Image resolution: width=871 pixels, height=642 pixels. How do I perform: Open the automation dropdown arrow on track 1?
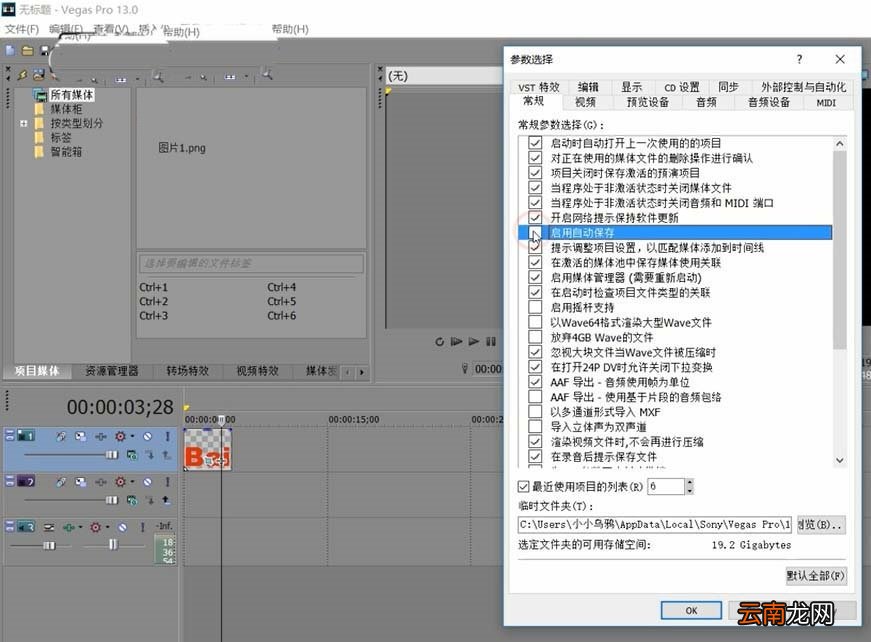(132, 437)
